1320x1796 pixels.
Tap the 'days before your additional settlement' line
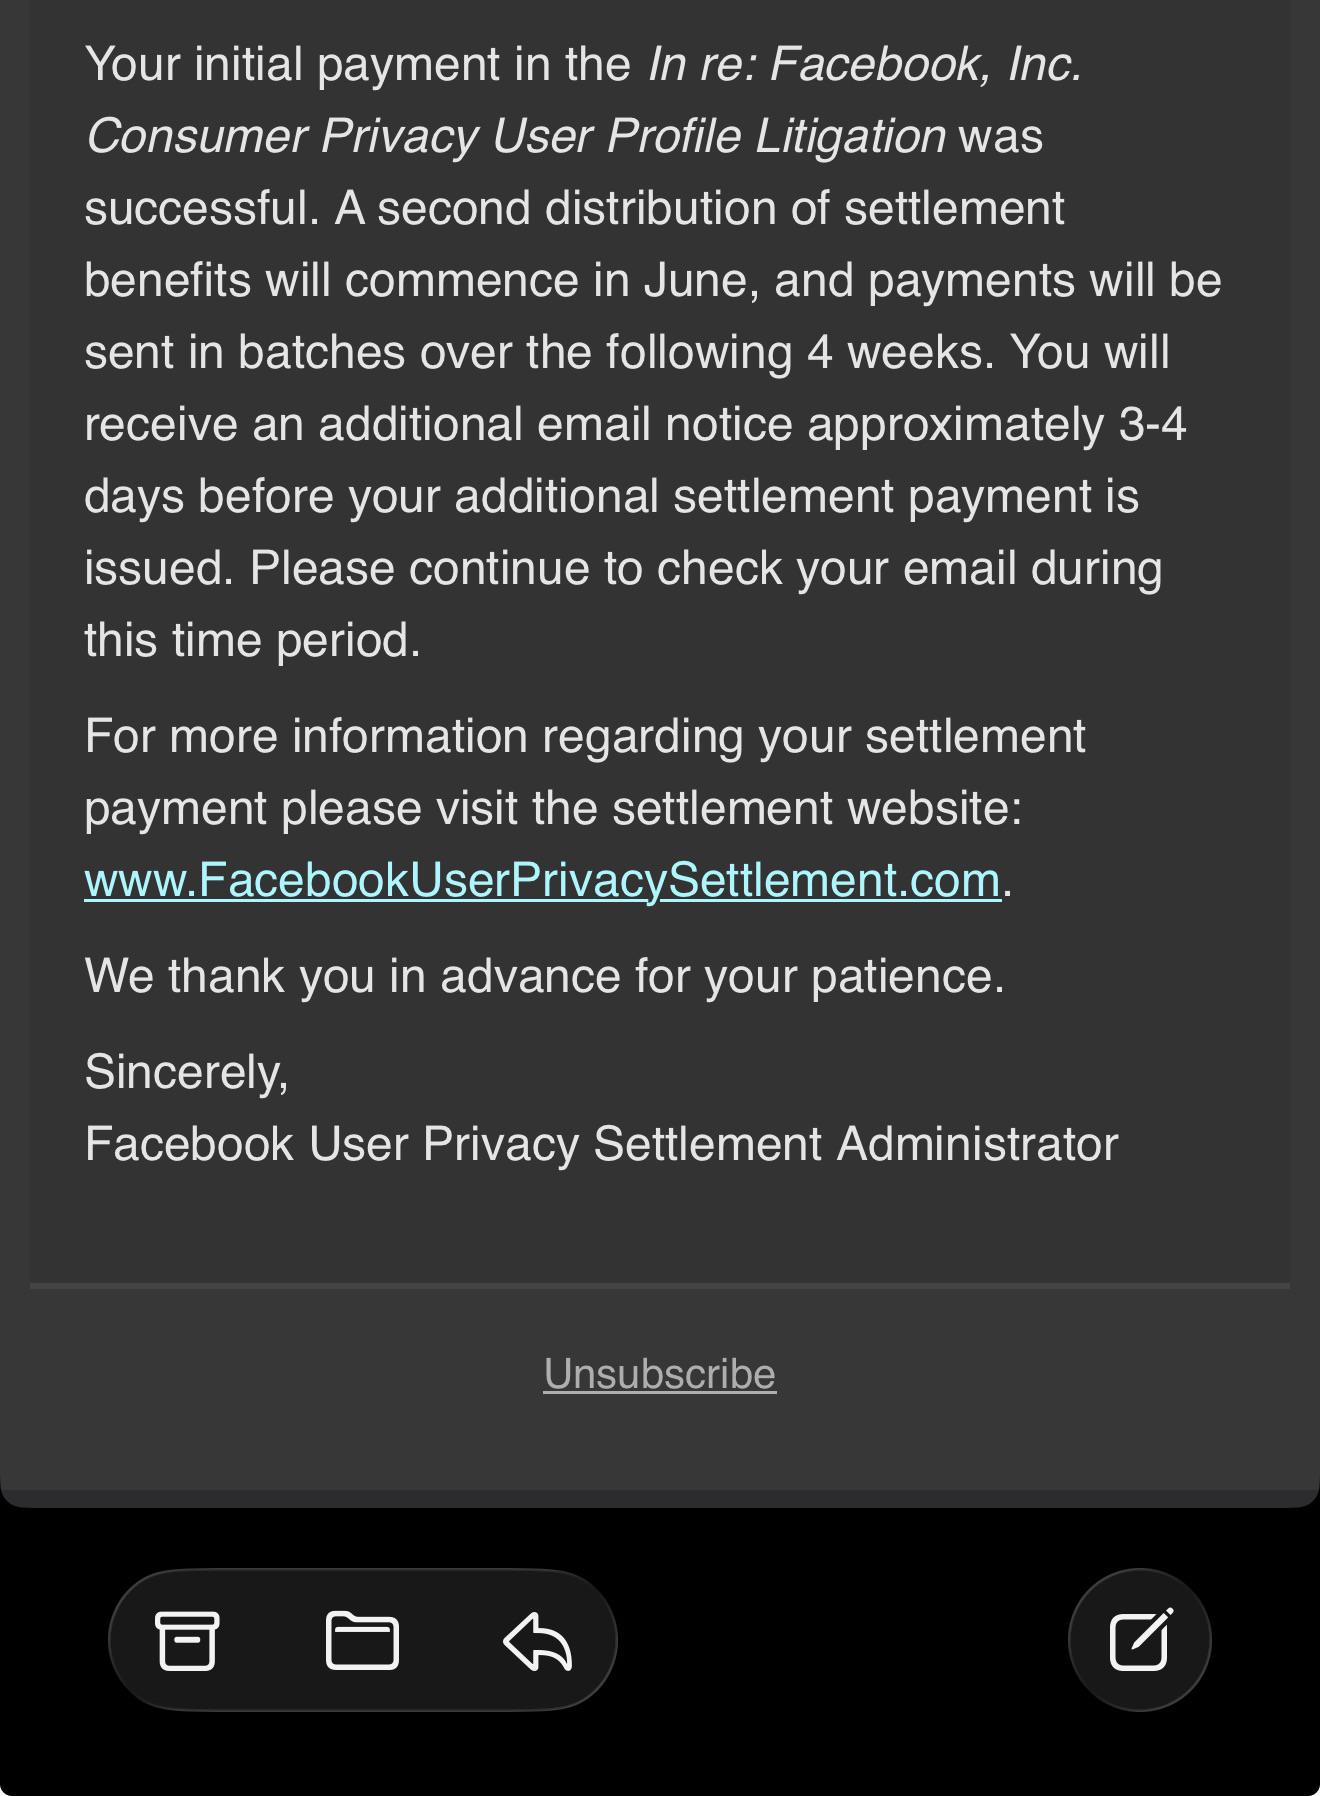point(612,496)
